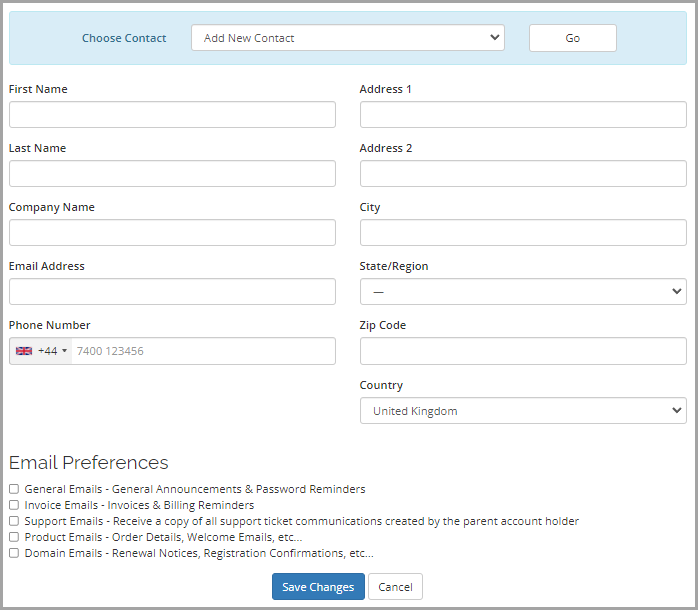Click the Save Changes button
698x610 pixels.
coord(318,587)
